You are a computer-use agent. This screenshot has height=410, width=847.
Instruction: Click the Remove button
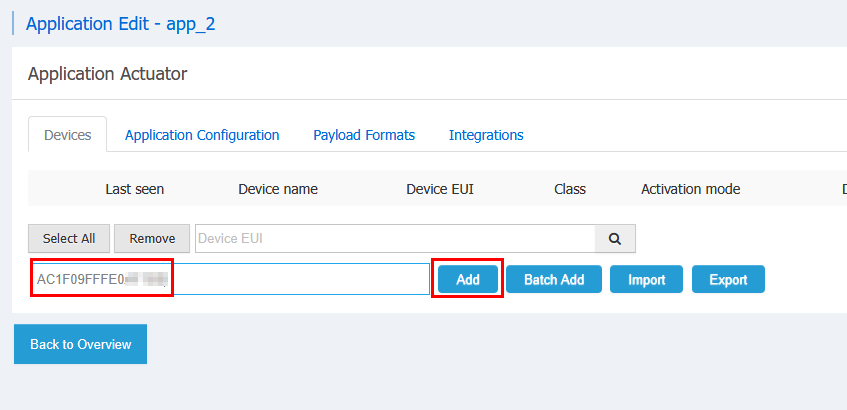click(152, 239)
